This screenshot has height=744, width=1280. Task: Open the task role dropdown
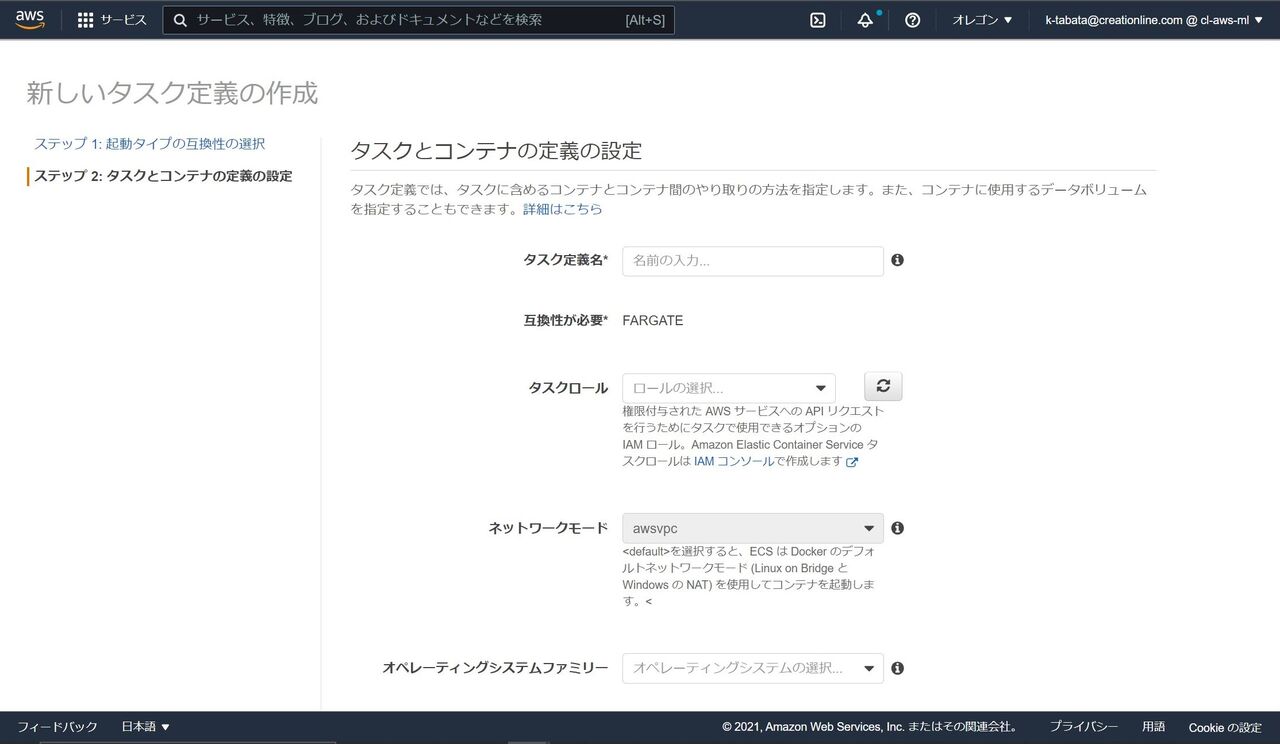[x=729, y=388]
